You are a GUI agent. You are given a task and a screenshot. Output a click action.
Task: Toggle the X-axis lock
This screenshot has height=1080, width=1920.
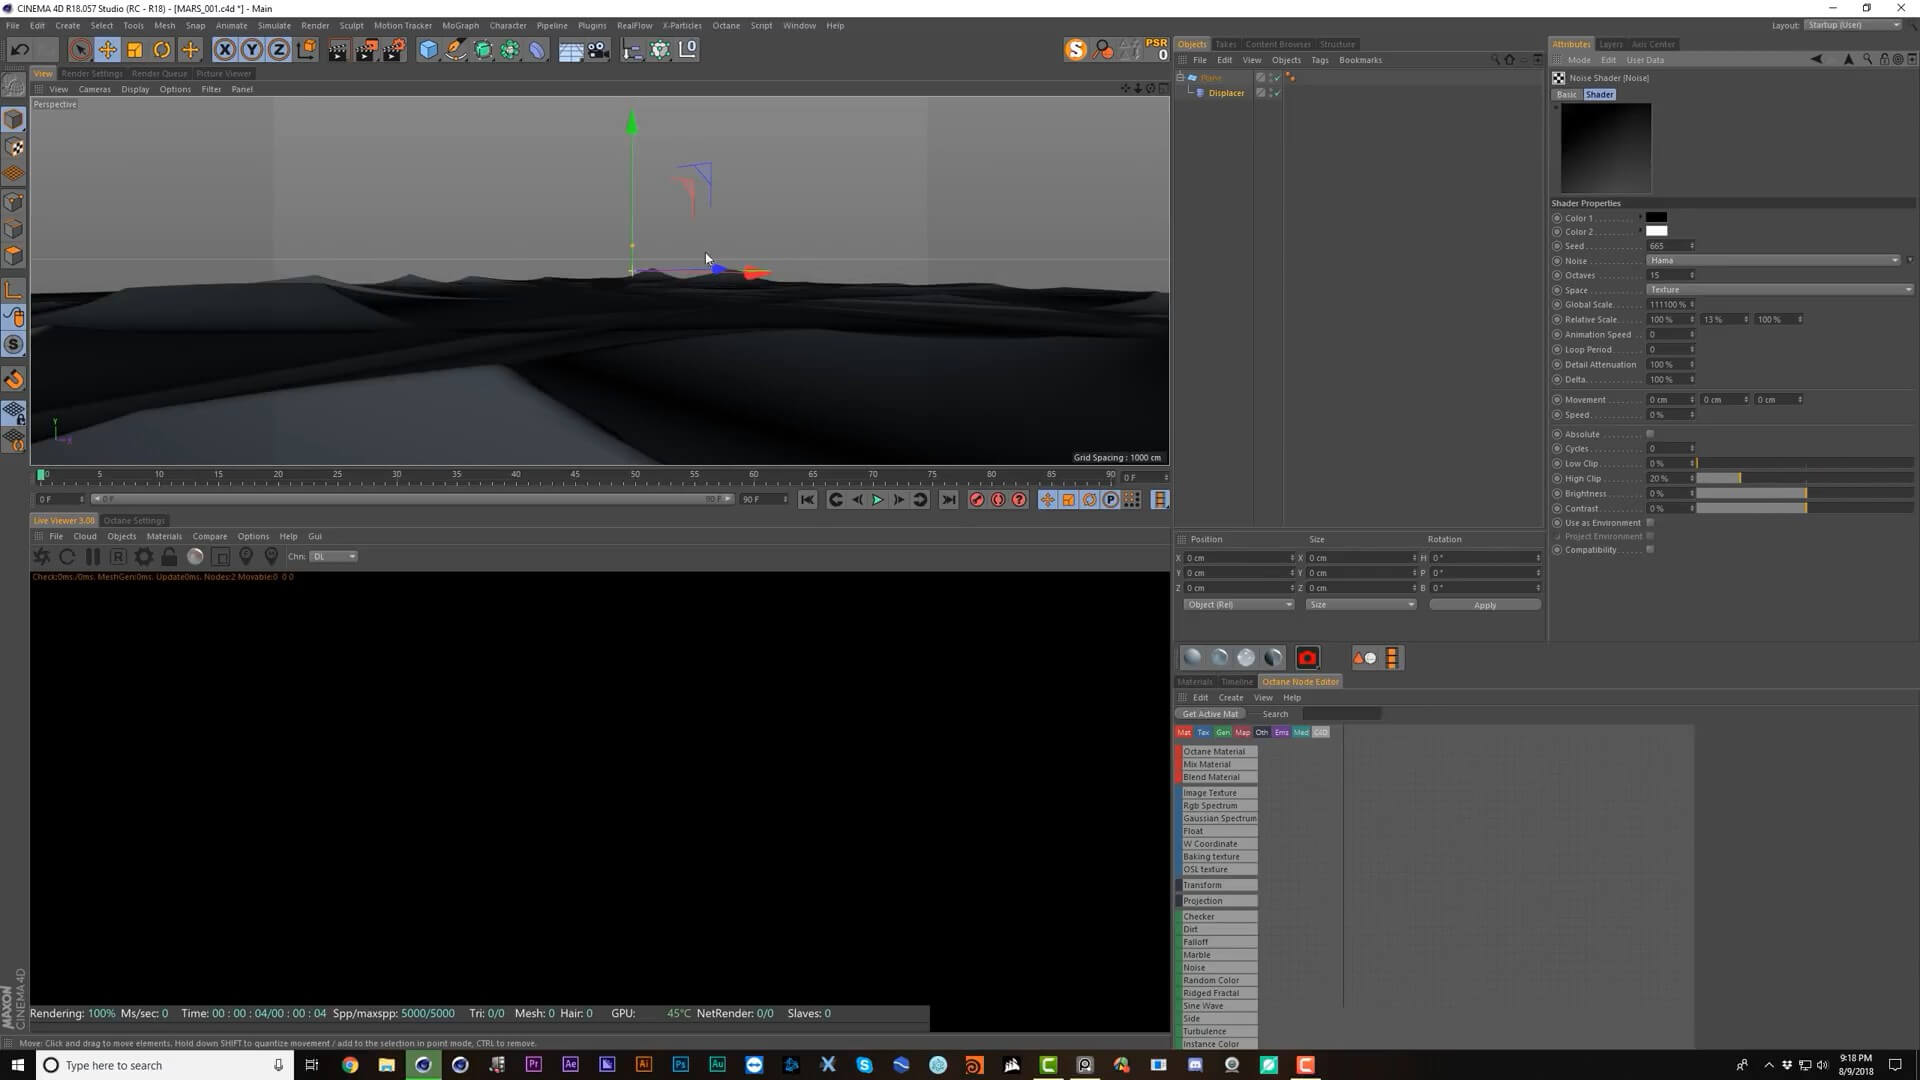click(225, 50)
